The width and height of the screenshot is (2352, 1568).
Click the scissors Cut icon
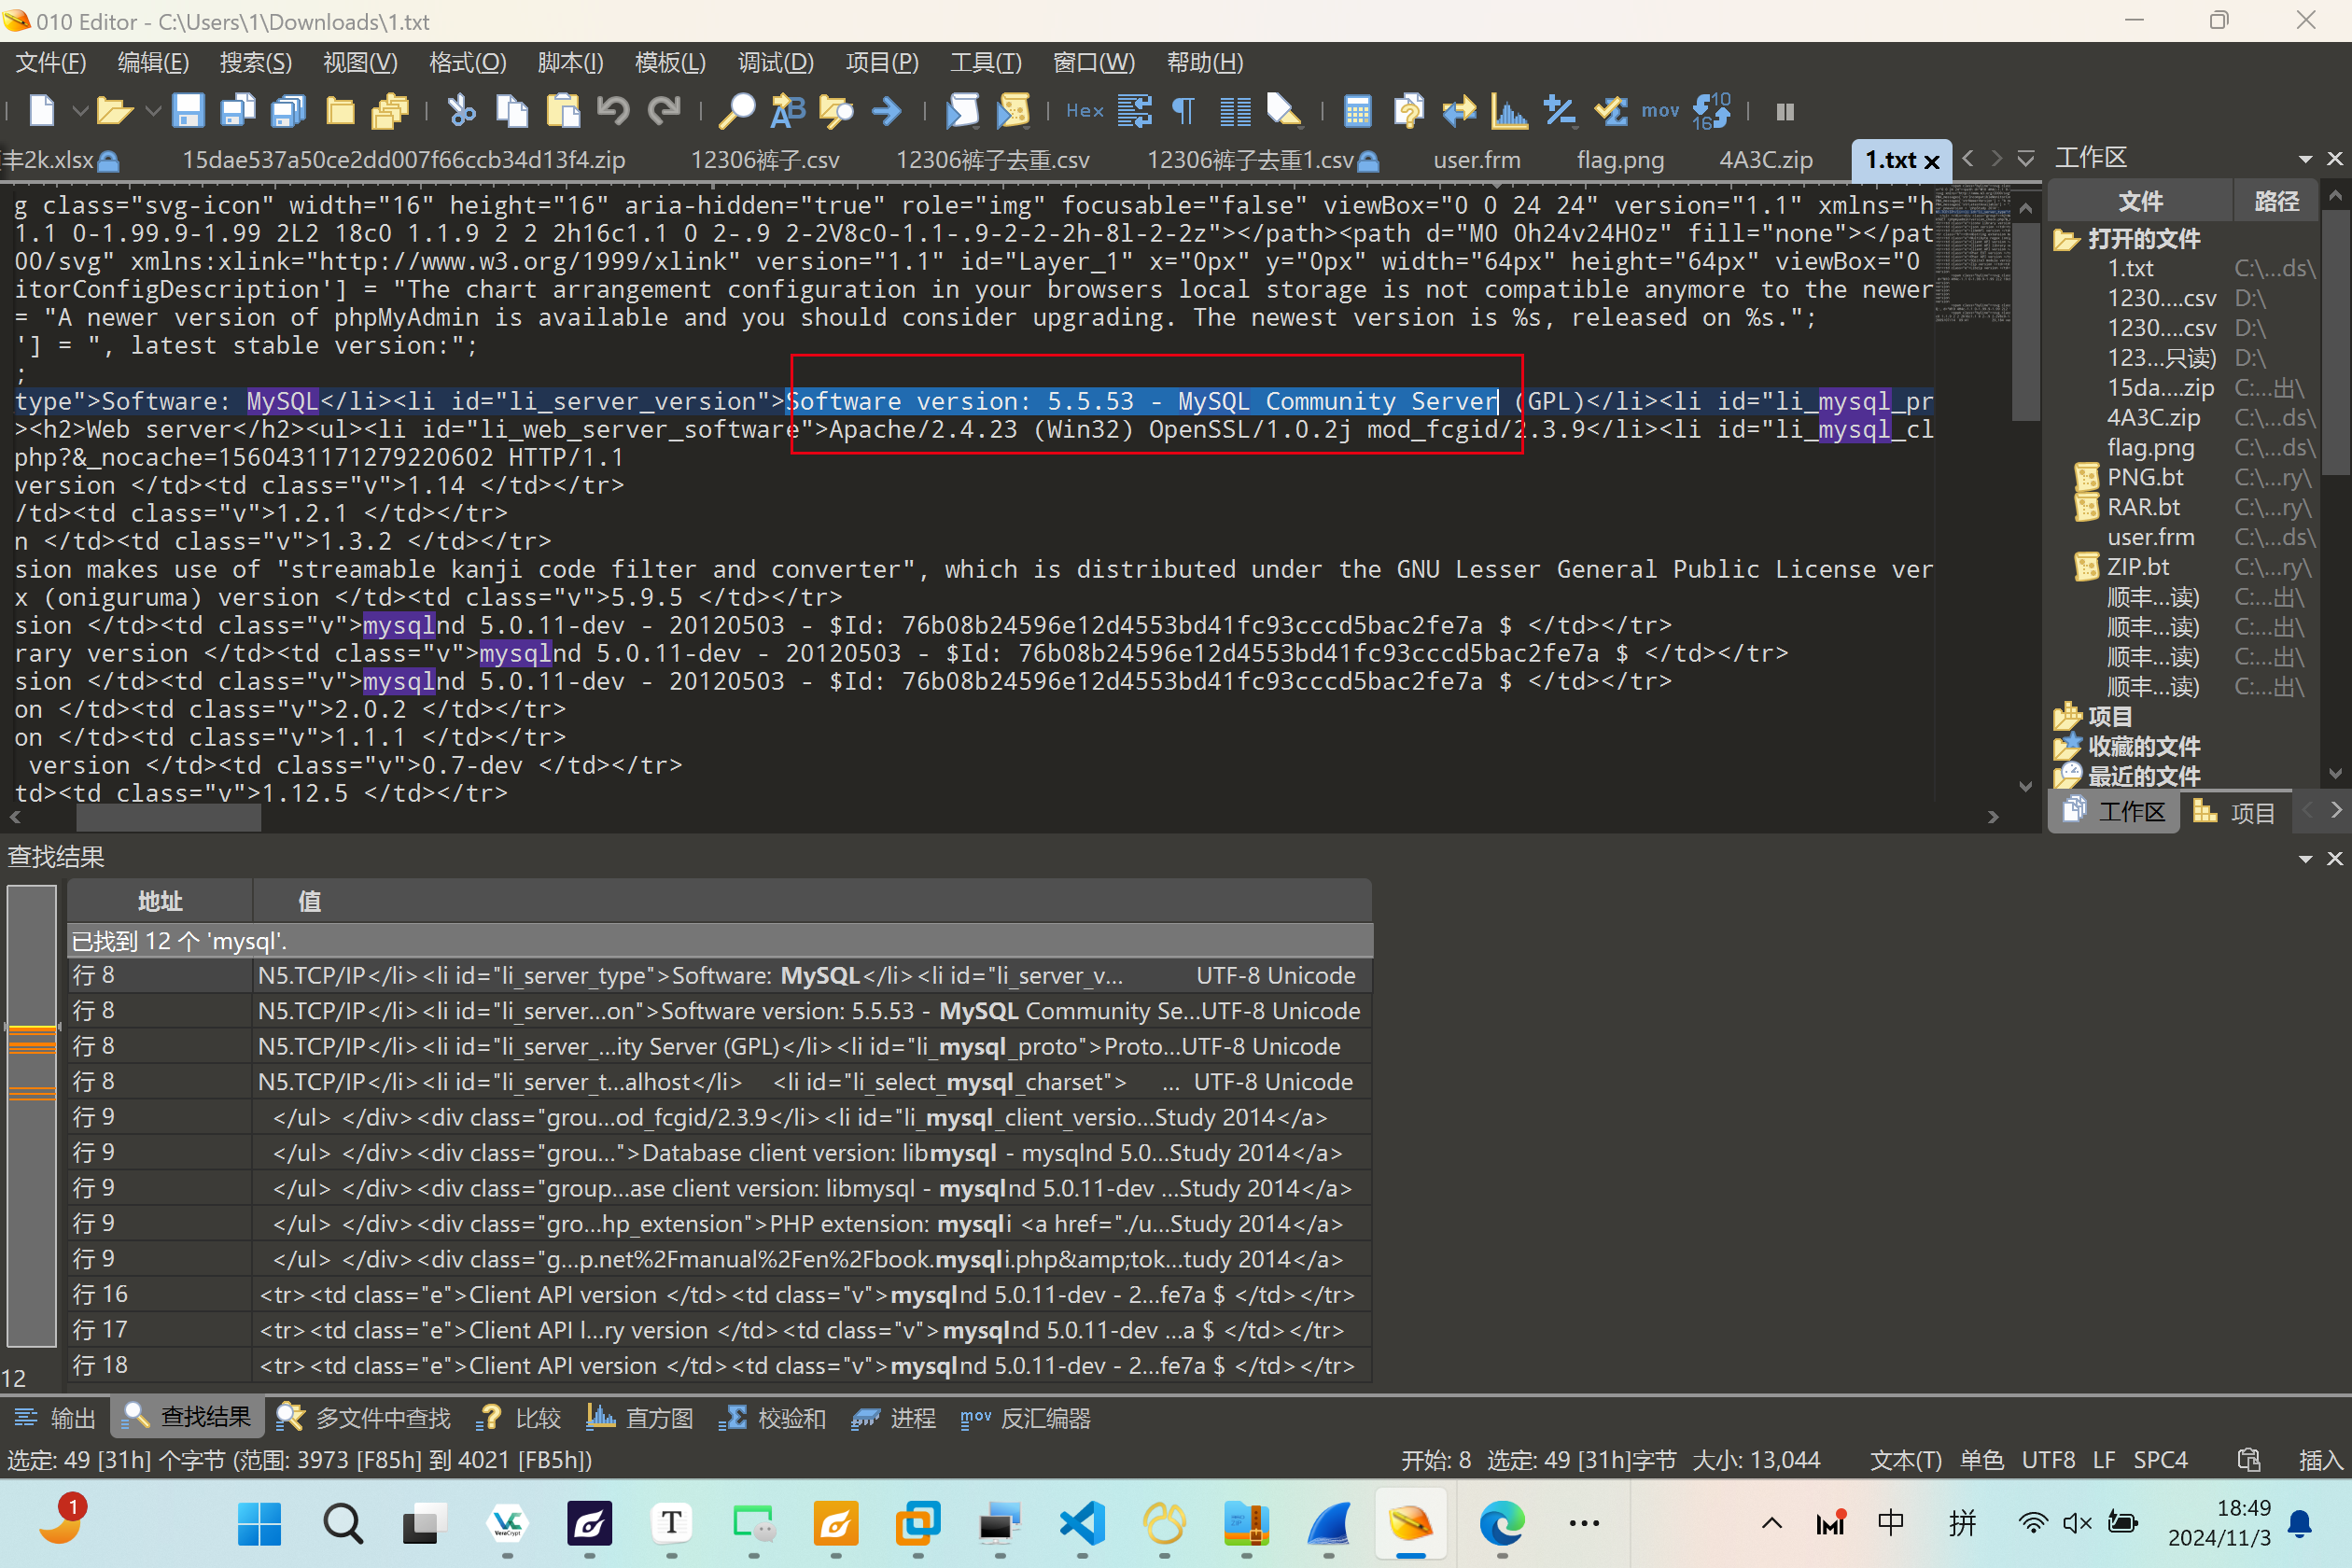(461, 111)
